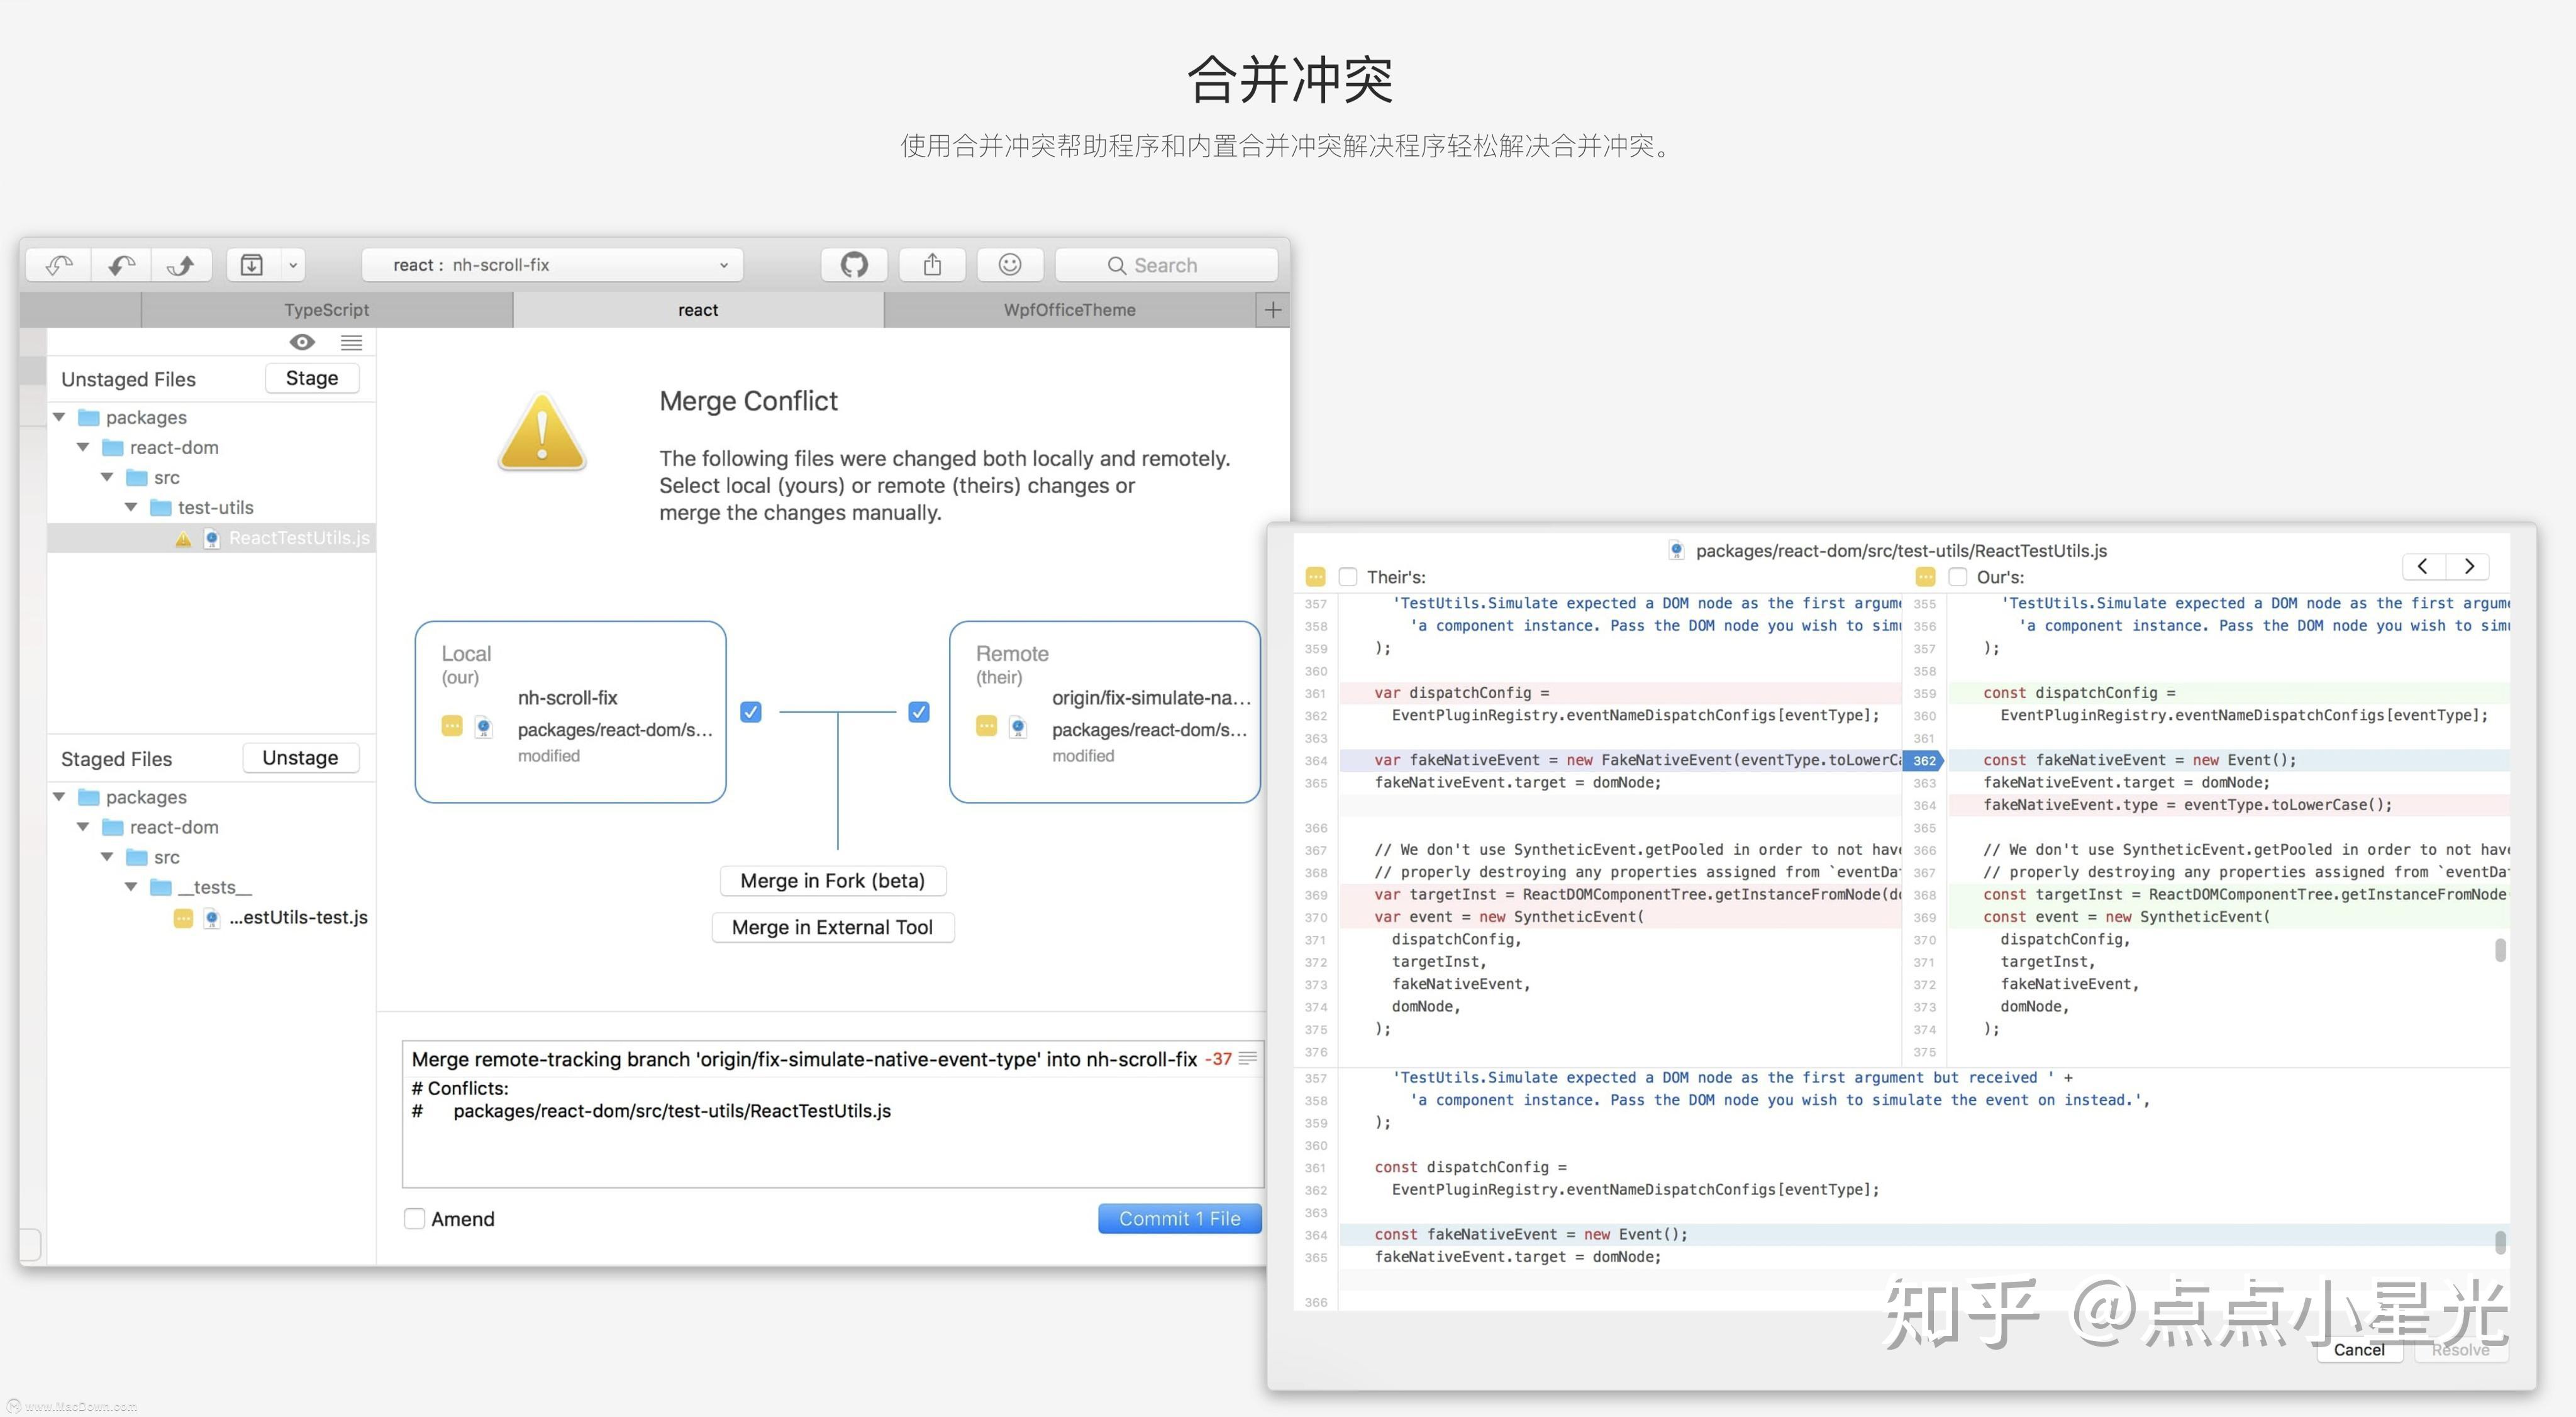The image size is (2576, 1417).
Task: Click the fetch icon in toolbar
Action: click(x=57, y=264)
